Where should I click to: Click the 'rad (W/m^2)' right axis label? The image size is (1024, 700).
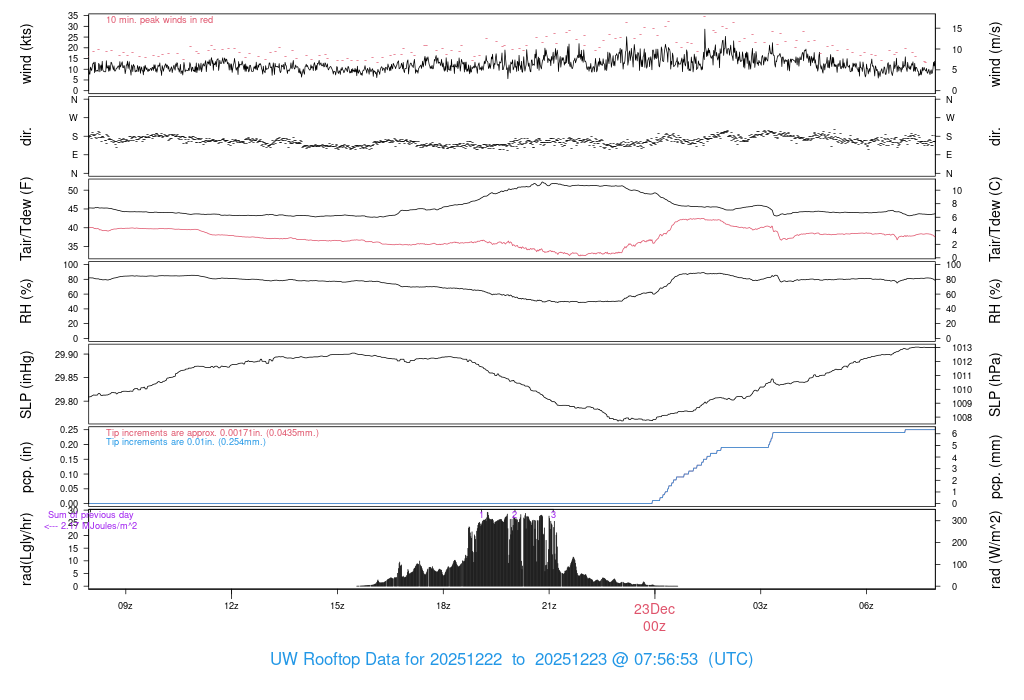coord(995,549)
